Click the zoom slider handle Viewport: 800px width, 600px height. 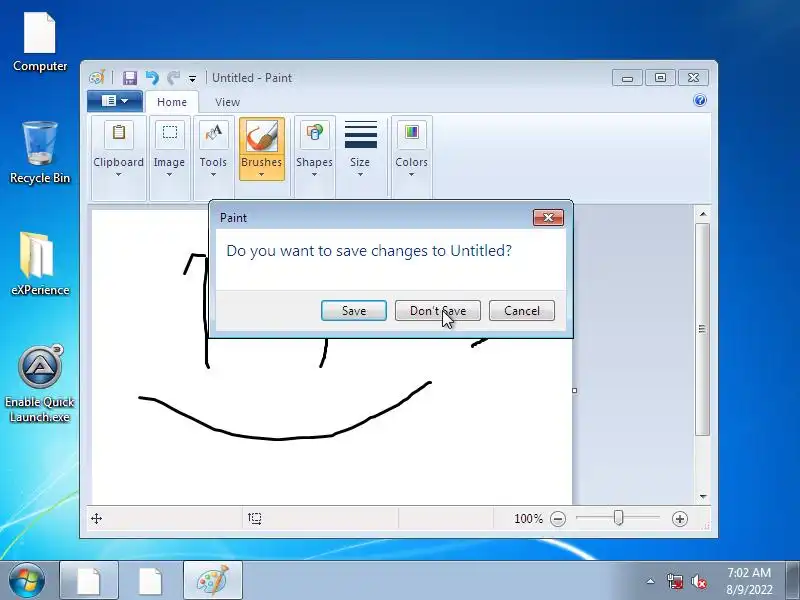tap(618, 518)
